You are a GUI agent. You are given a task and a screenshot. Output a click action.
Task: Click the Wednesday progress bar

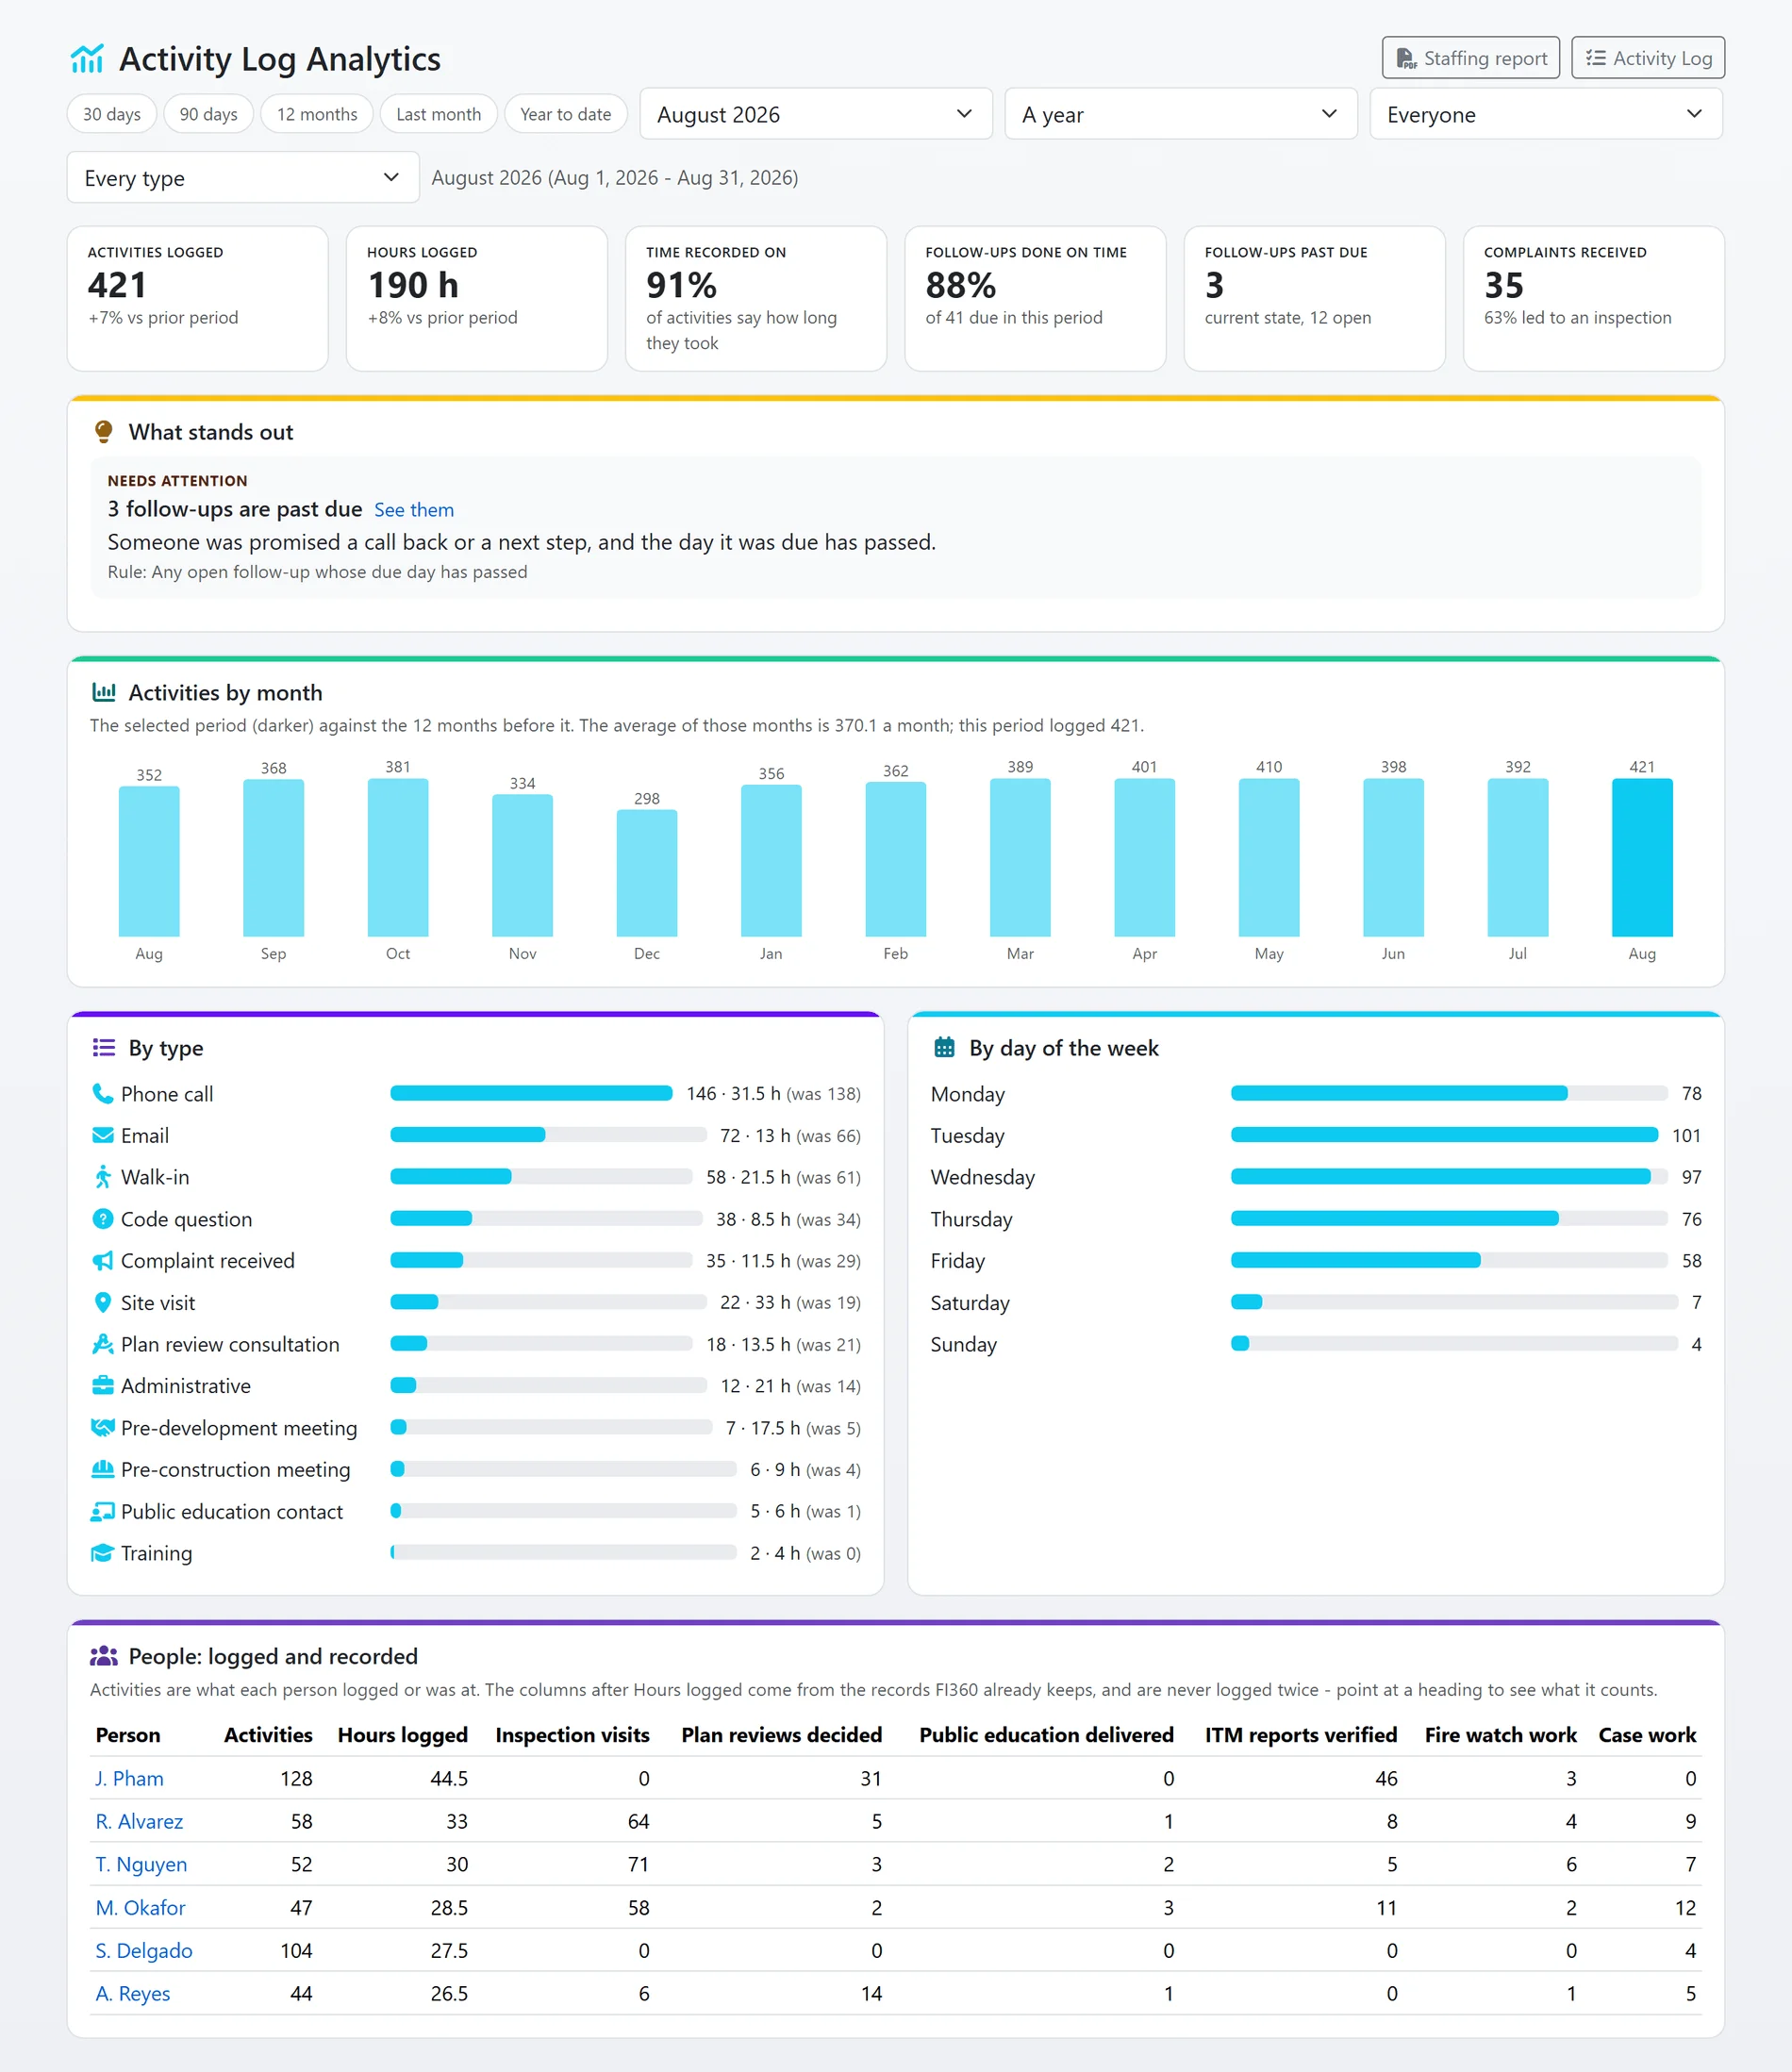[1448, 1177]
